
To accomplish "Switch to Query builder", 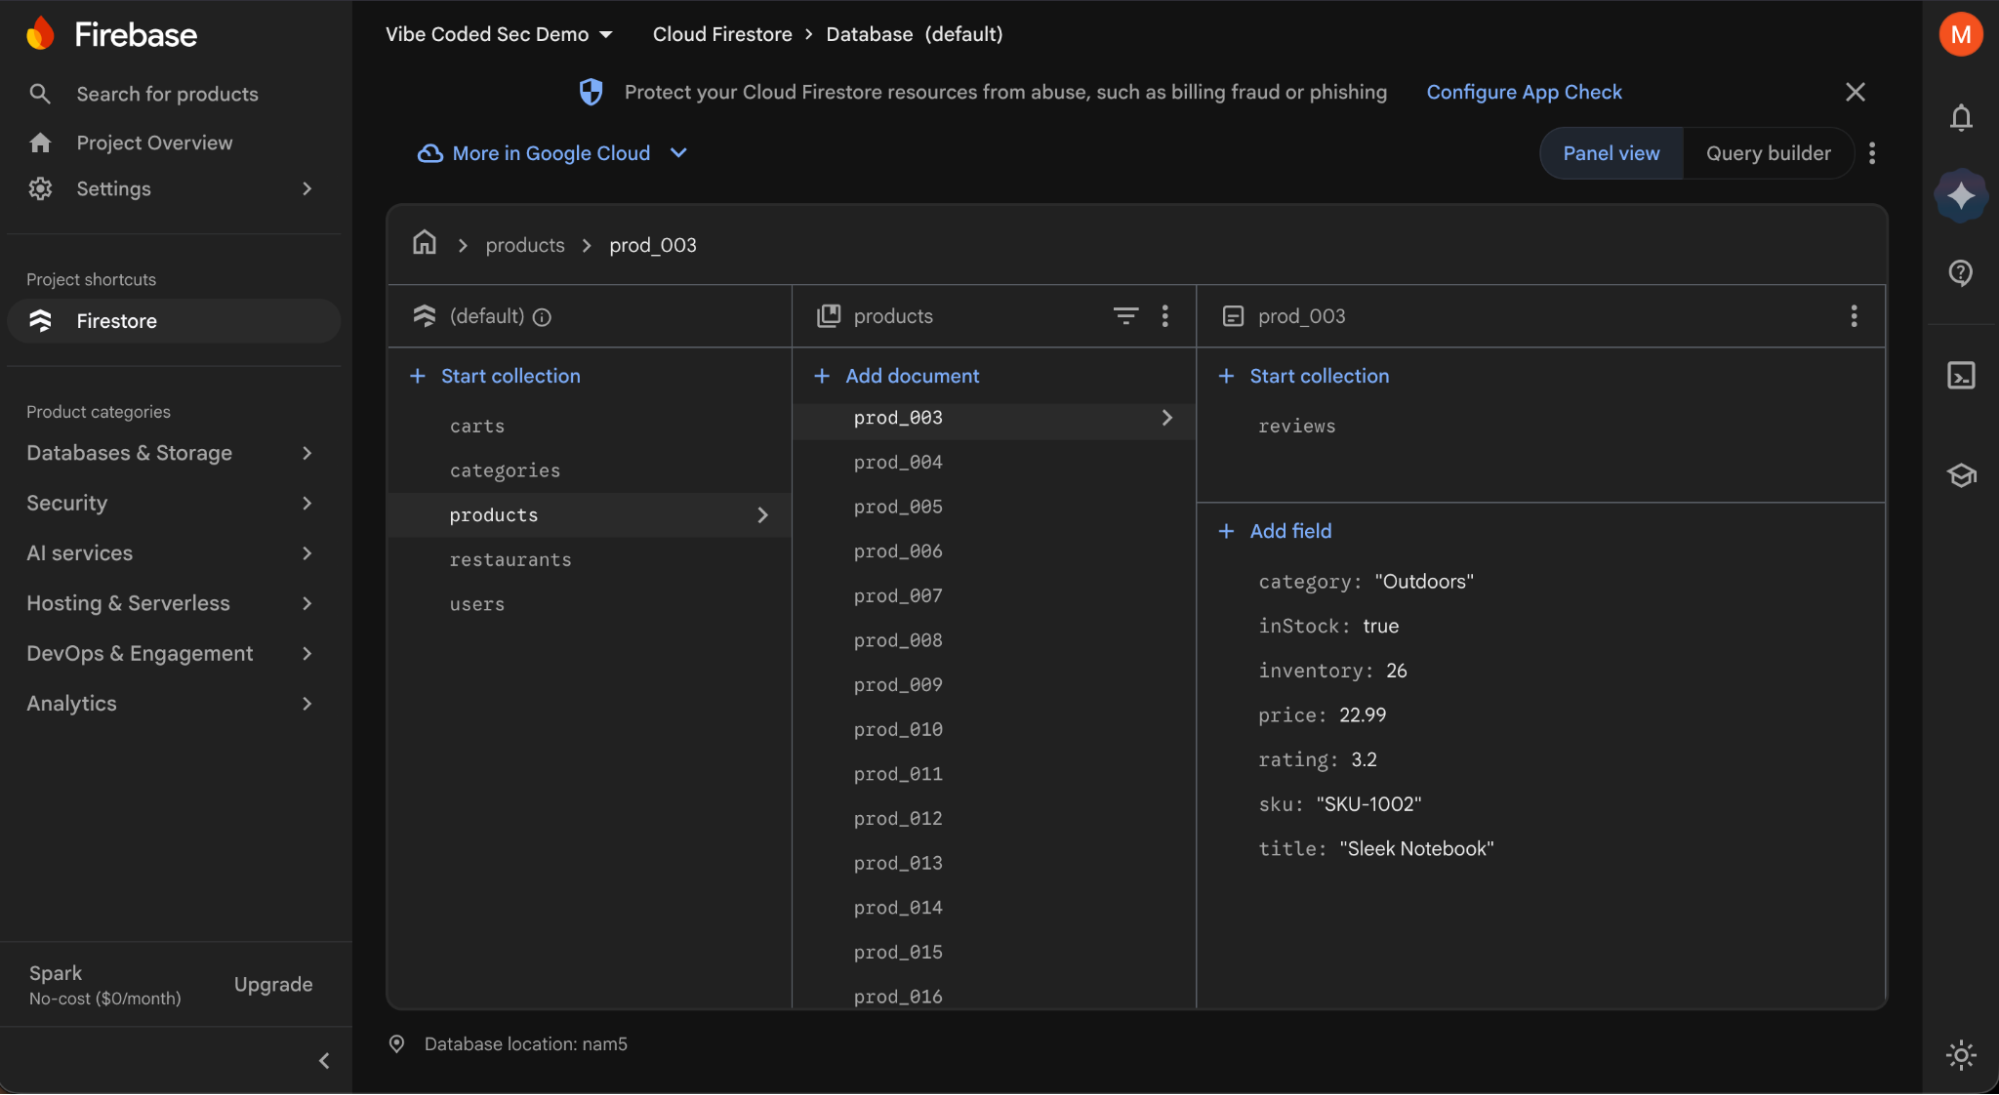I will (x=1768, y=153).
